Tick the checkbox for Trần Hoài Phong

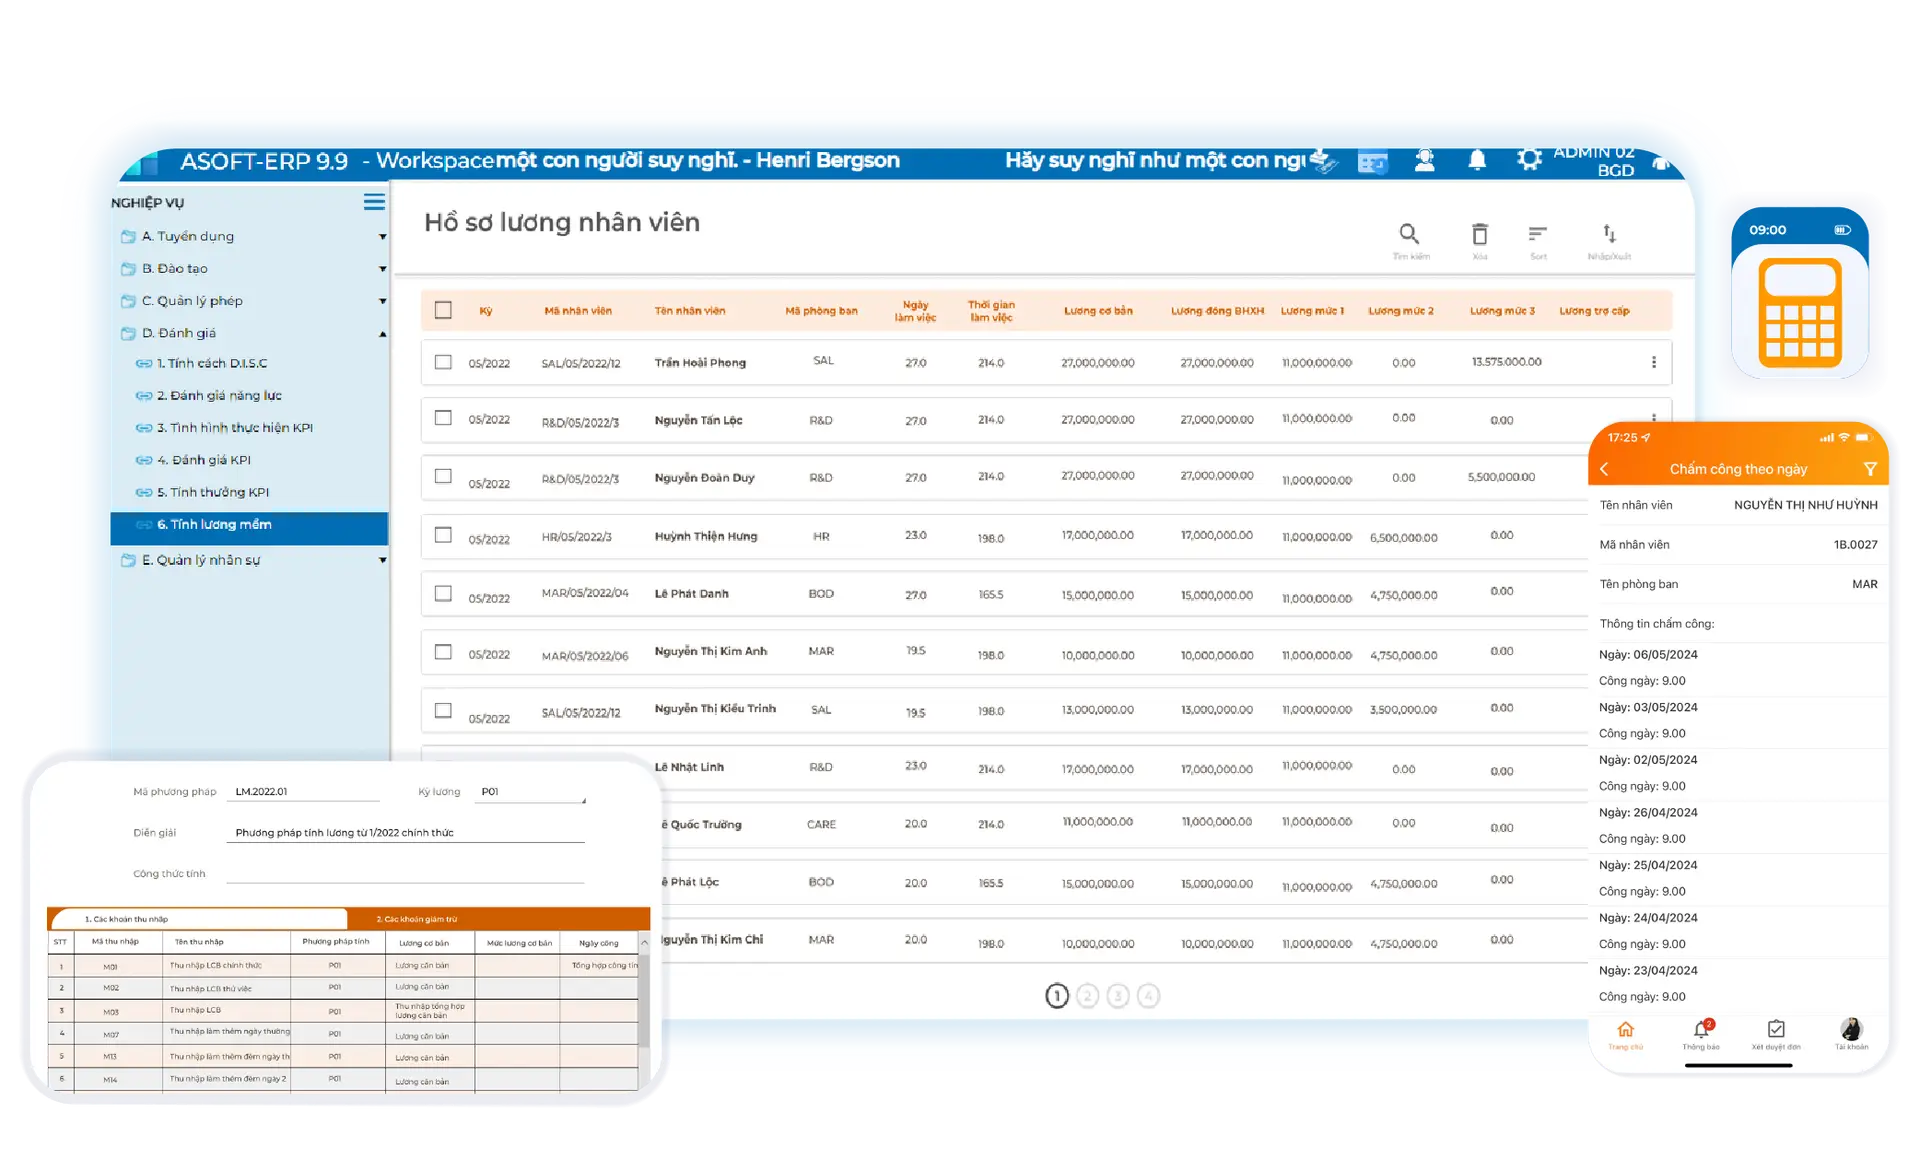tap(443, 362)
